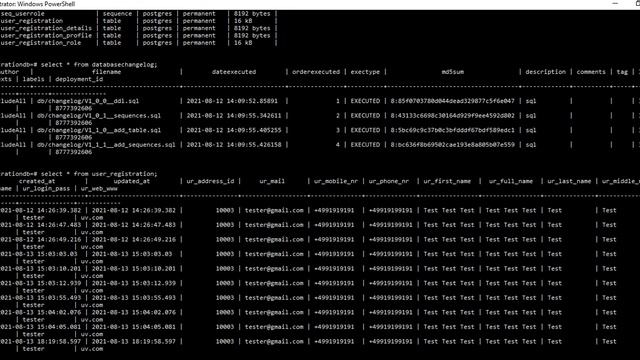Click the ur_address_id column header
This screenshot has height=360, width=640.
click(210, 181)
